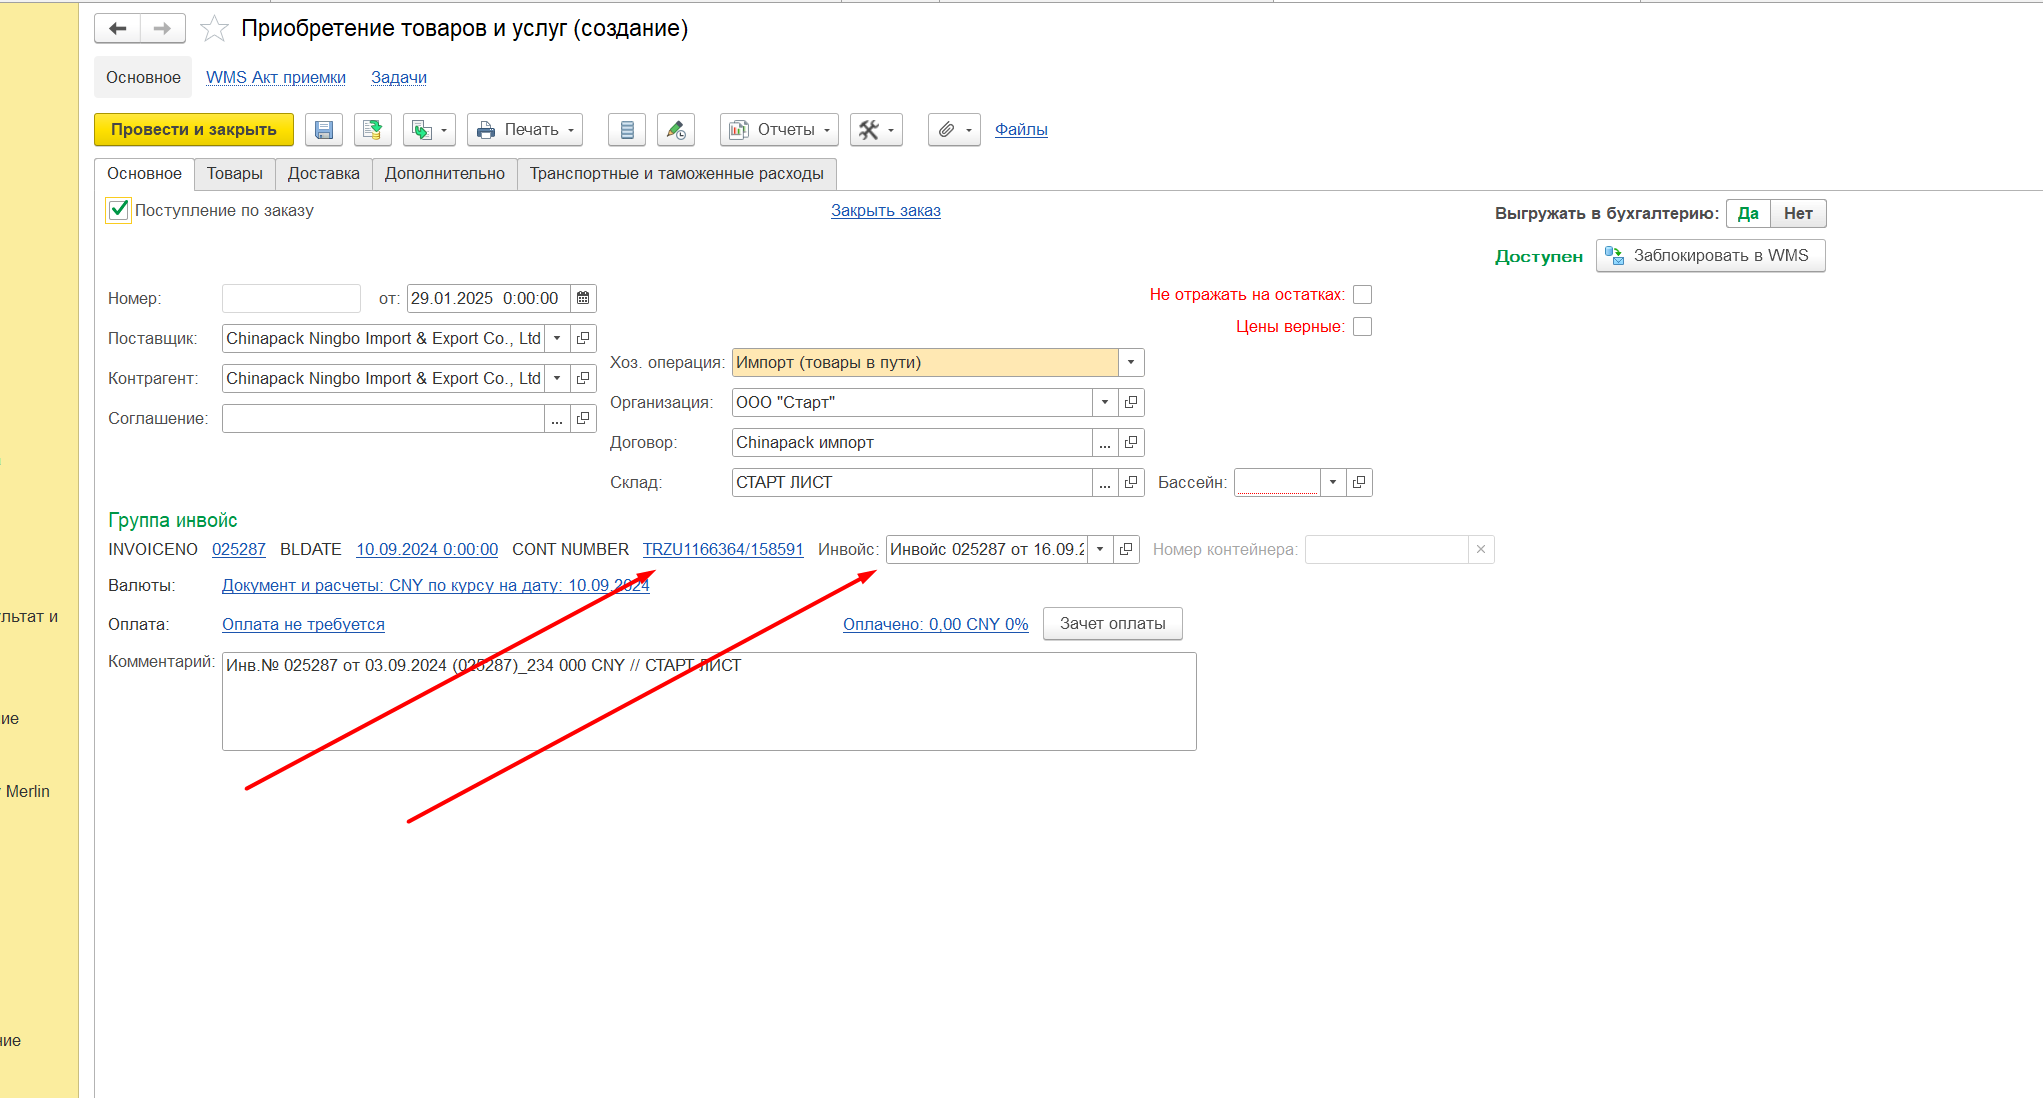This screenshot has height=1098, width=2043.
Task: Uncheck 'Поступление по заказу' checkbox
Action: (x=119, y=210)
